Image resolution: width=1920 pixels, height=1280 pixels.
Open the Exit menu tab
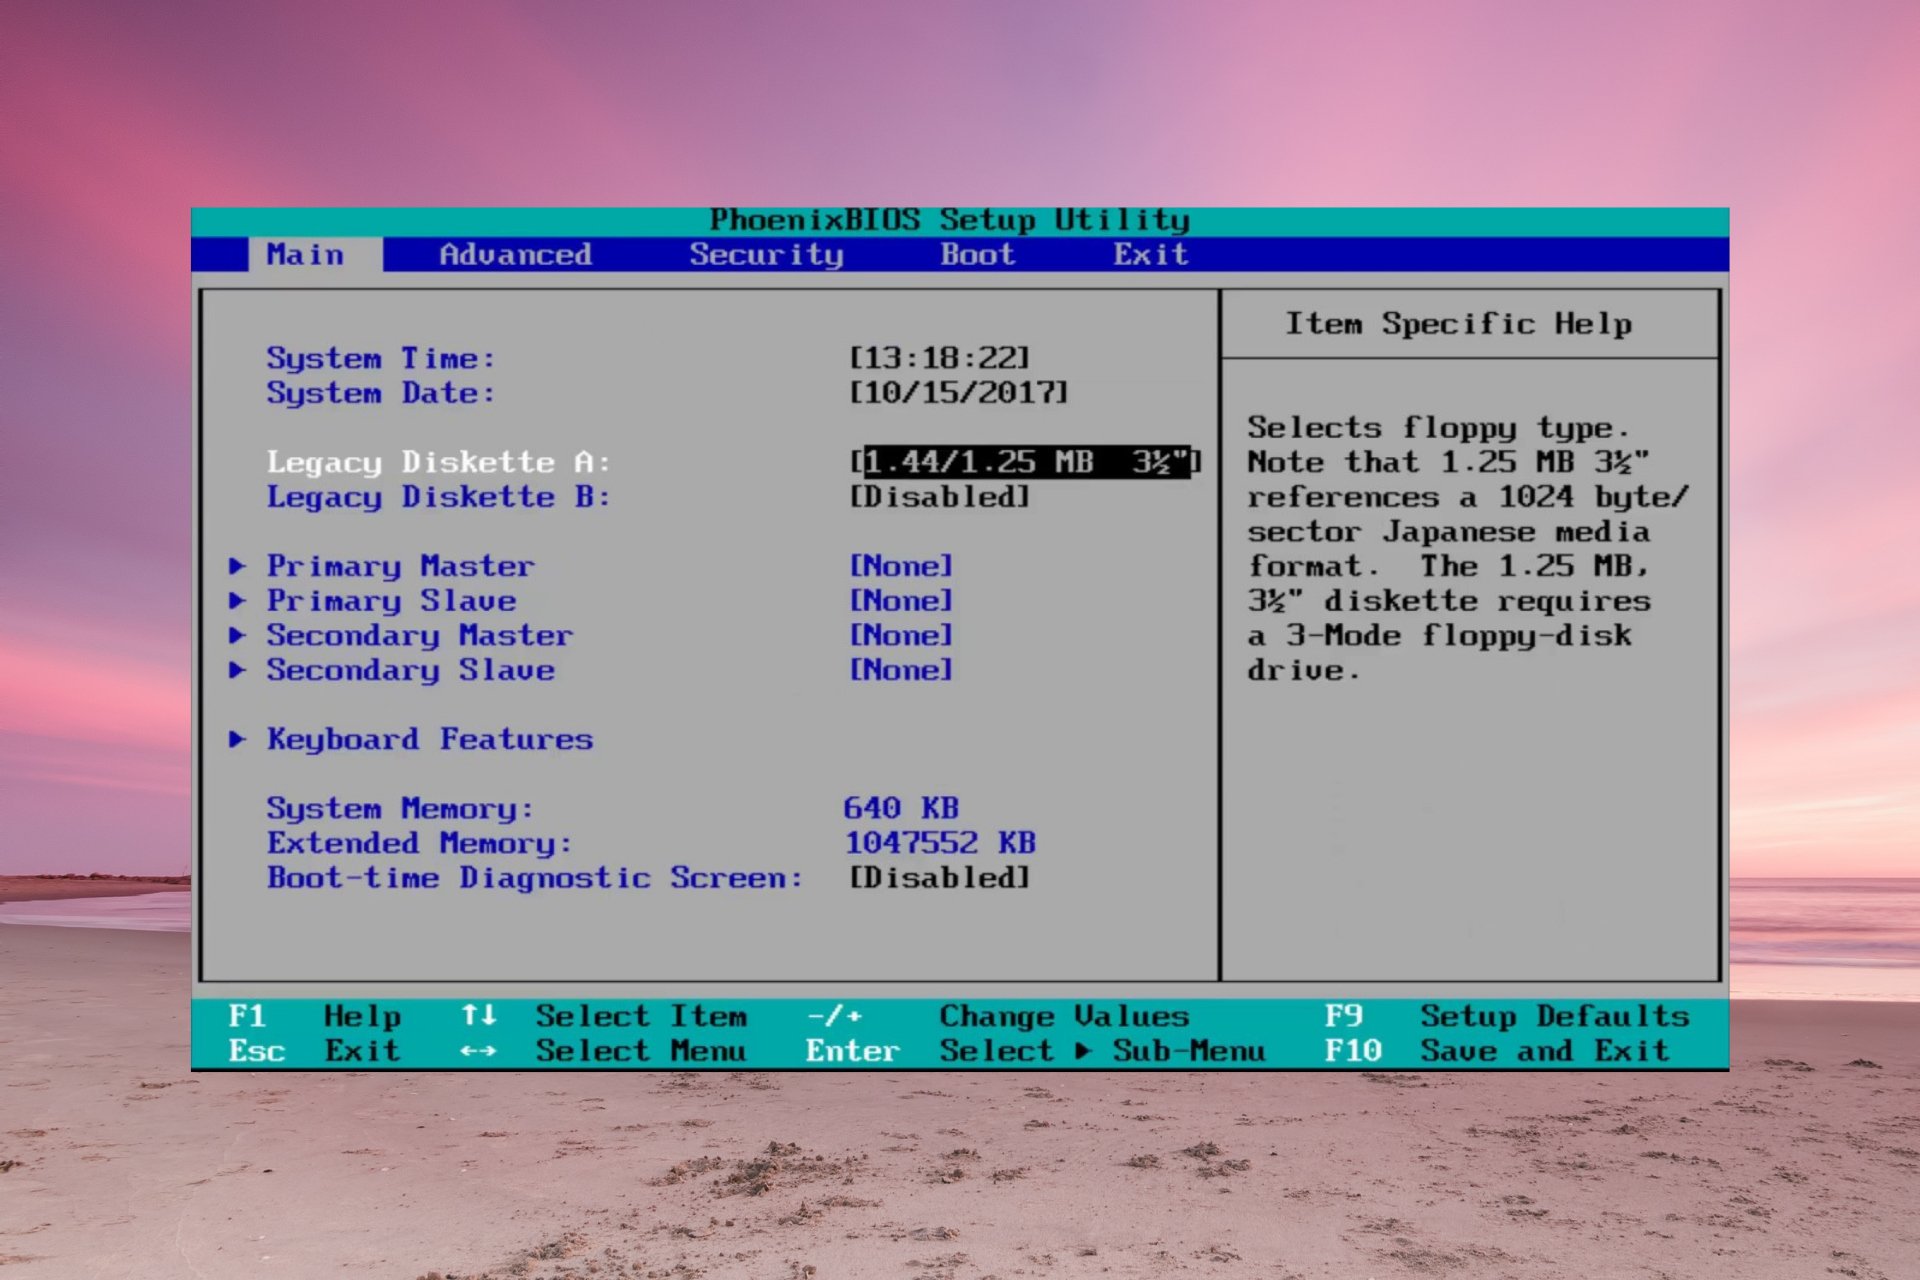pos(1151,255)
